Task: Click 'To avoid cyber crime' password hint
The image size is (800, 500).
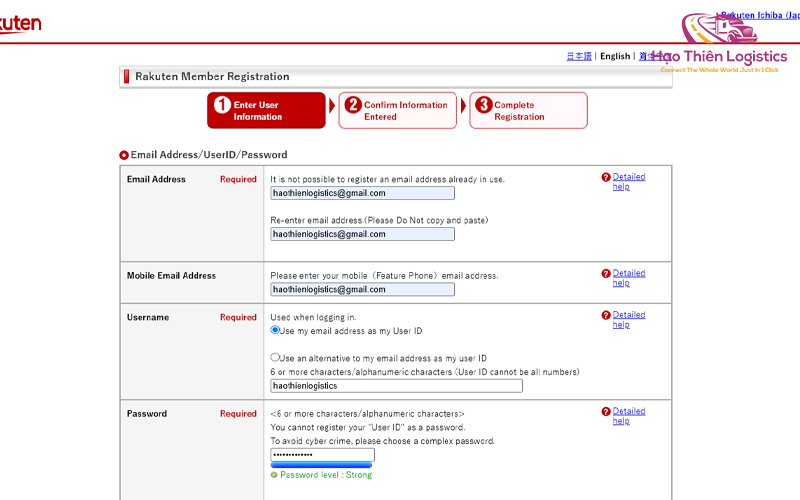Action: [382, 441]
